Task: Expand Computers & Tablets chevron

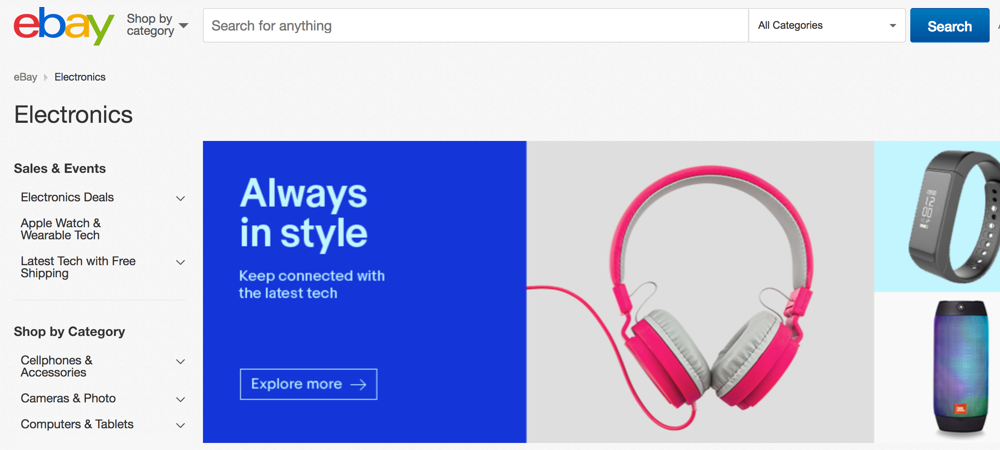Action: [x=180, y=425]
